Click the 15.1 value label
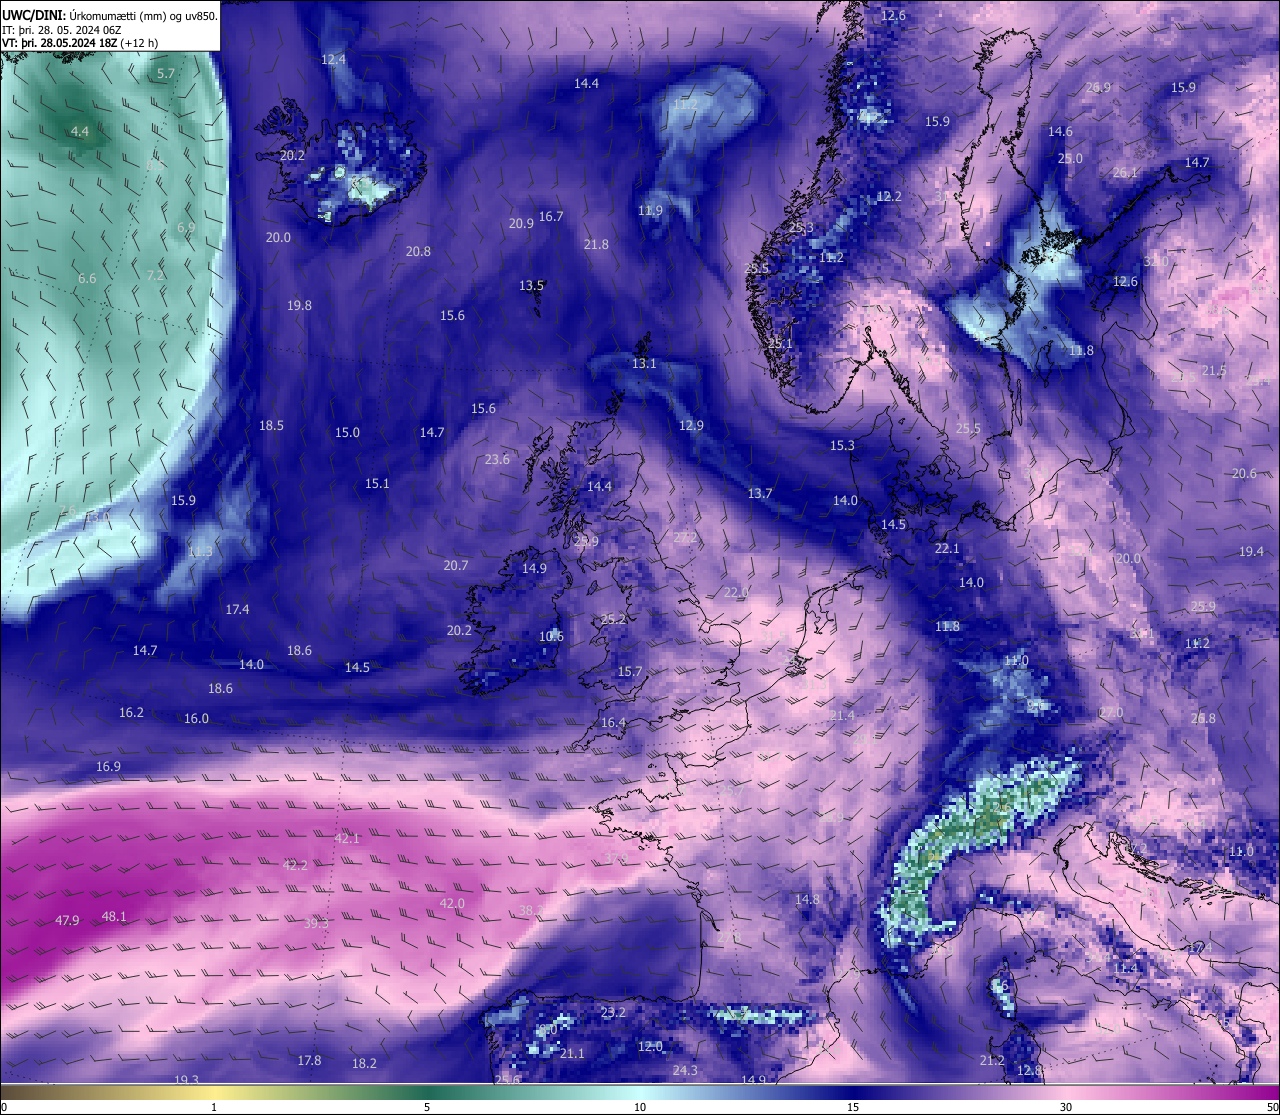1280x1115 pixels. (x=377, y=483)
